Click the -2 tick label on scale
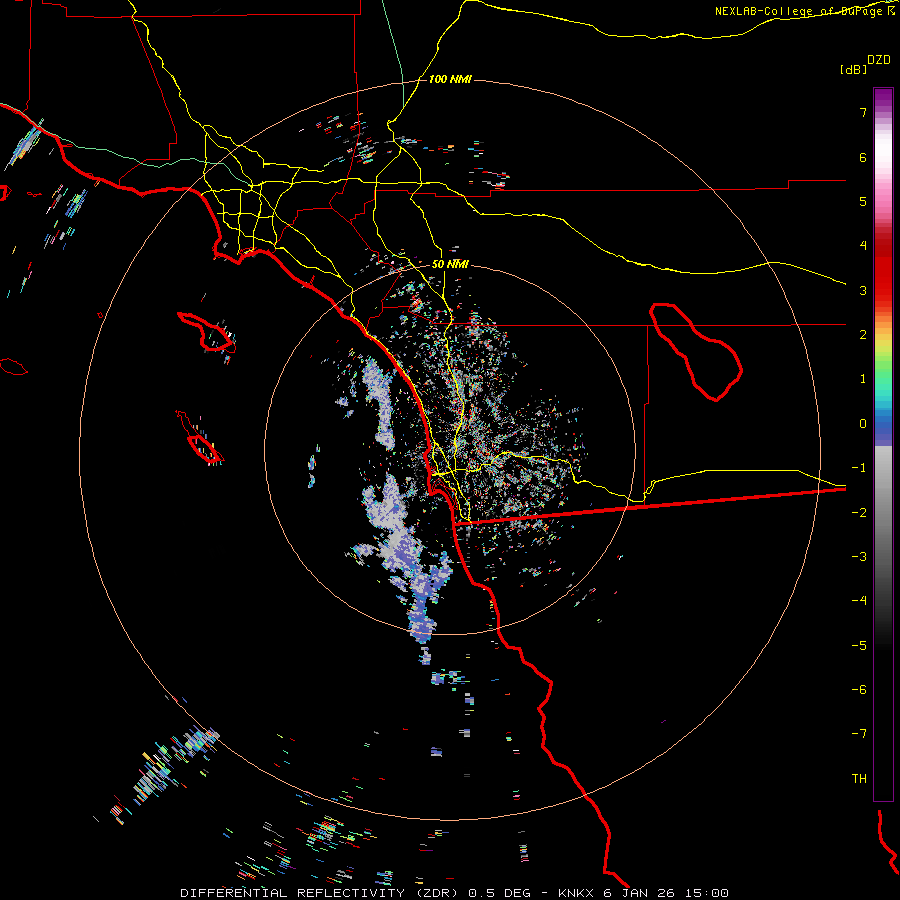900x900 pixels. point(859,513)
